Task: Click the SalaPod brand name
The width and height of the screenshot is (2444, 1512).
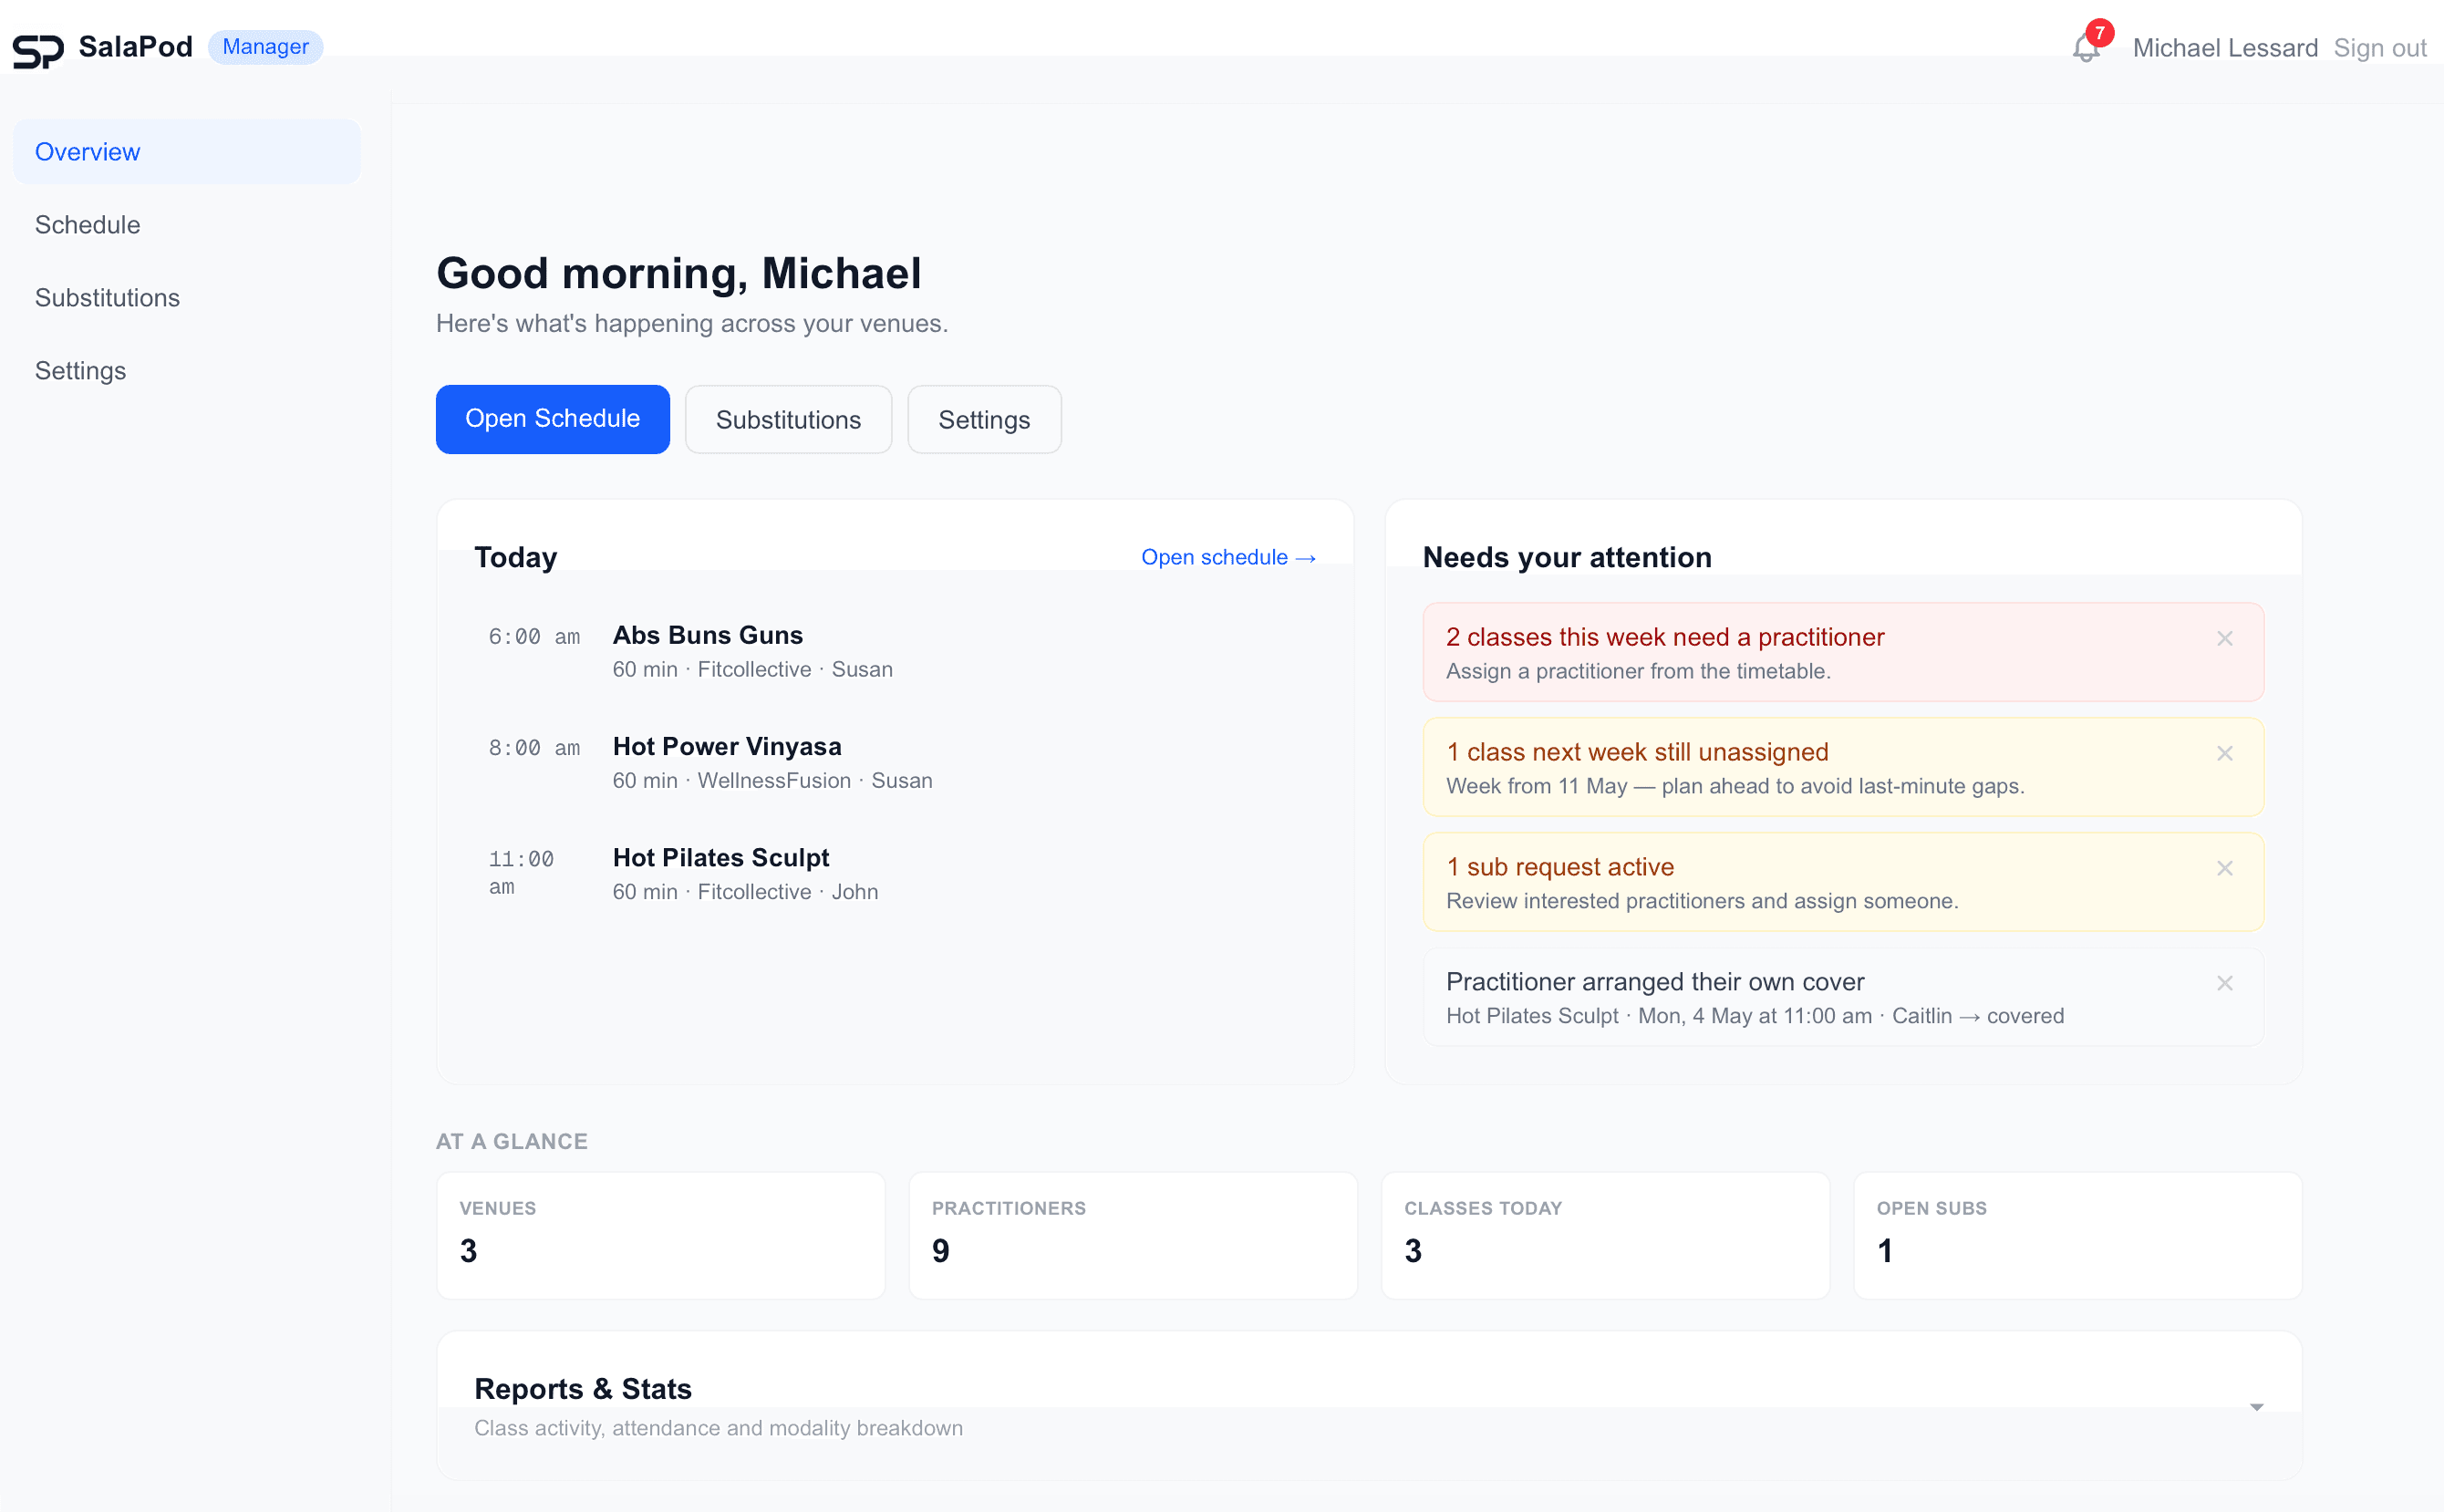Action: [x=135, y=47]
